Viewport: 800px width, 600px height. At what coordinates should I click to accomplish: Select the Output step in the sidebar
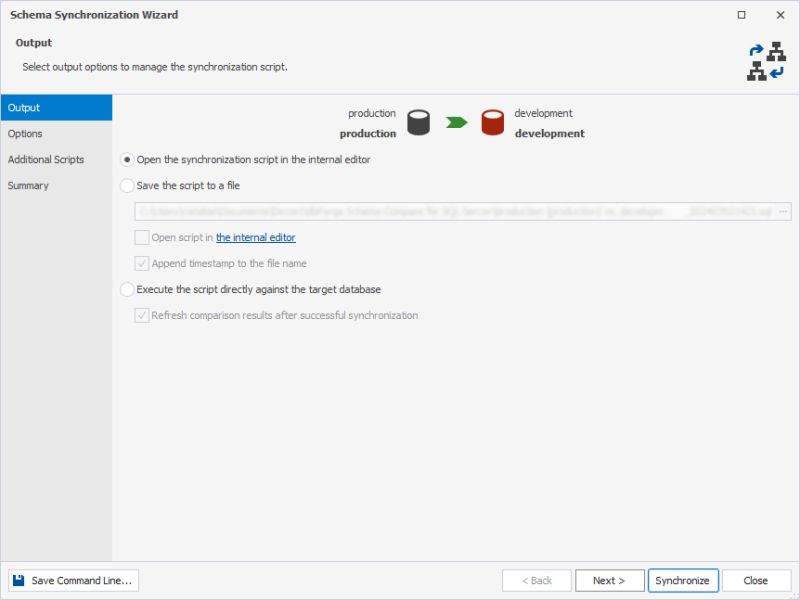22,107
